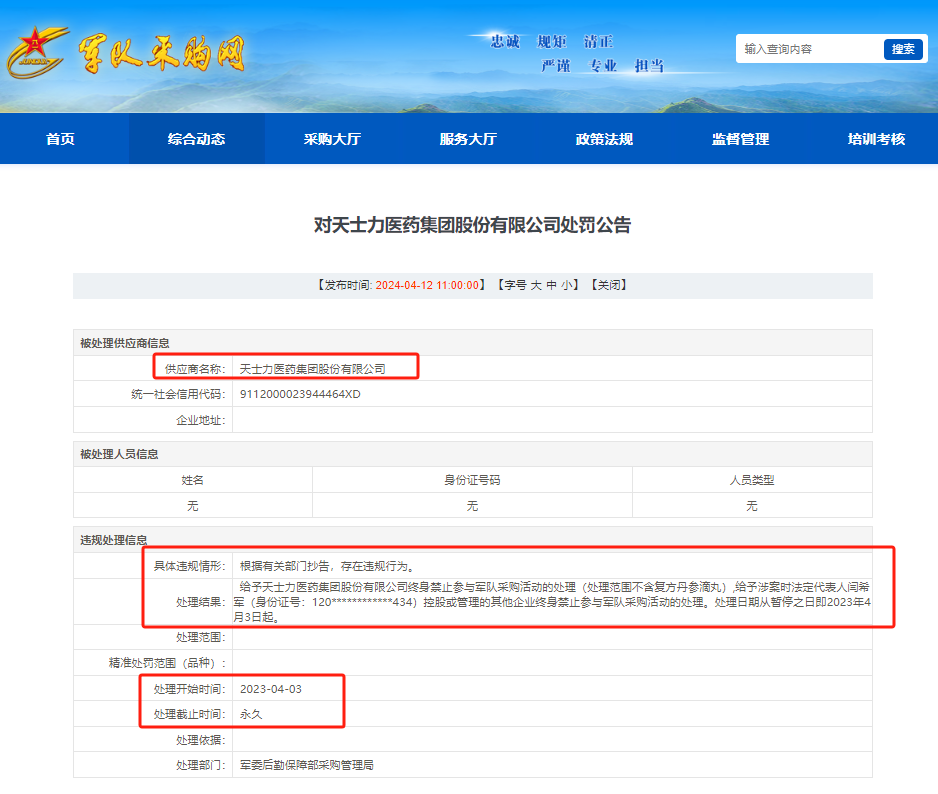Click the 军队采购网 site title text
Screen dimensions: 938x794
pos(162,54)
